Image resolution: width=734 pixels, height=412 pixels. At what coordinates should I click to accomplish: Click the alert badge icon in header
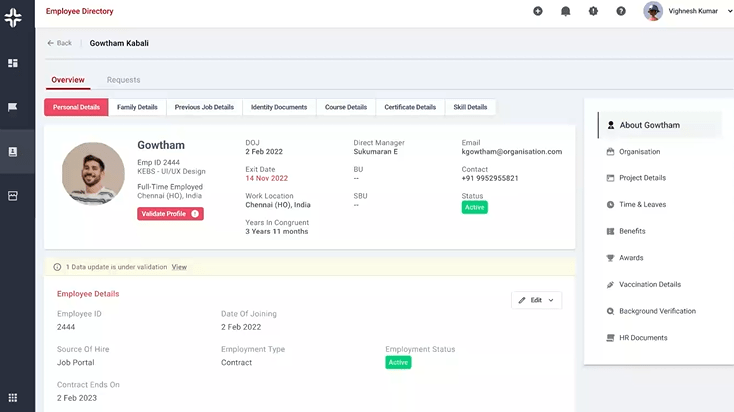[x=593, y=11]
